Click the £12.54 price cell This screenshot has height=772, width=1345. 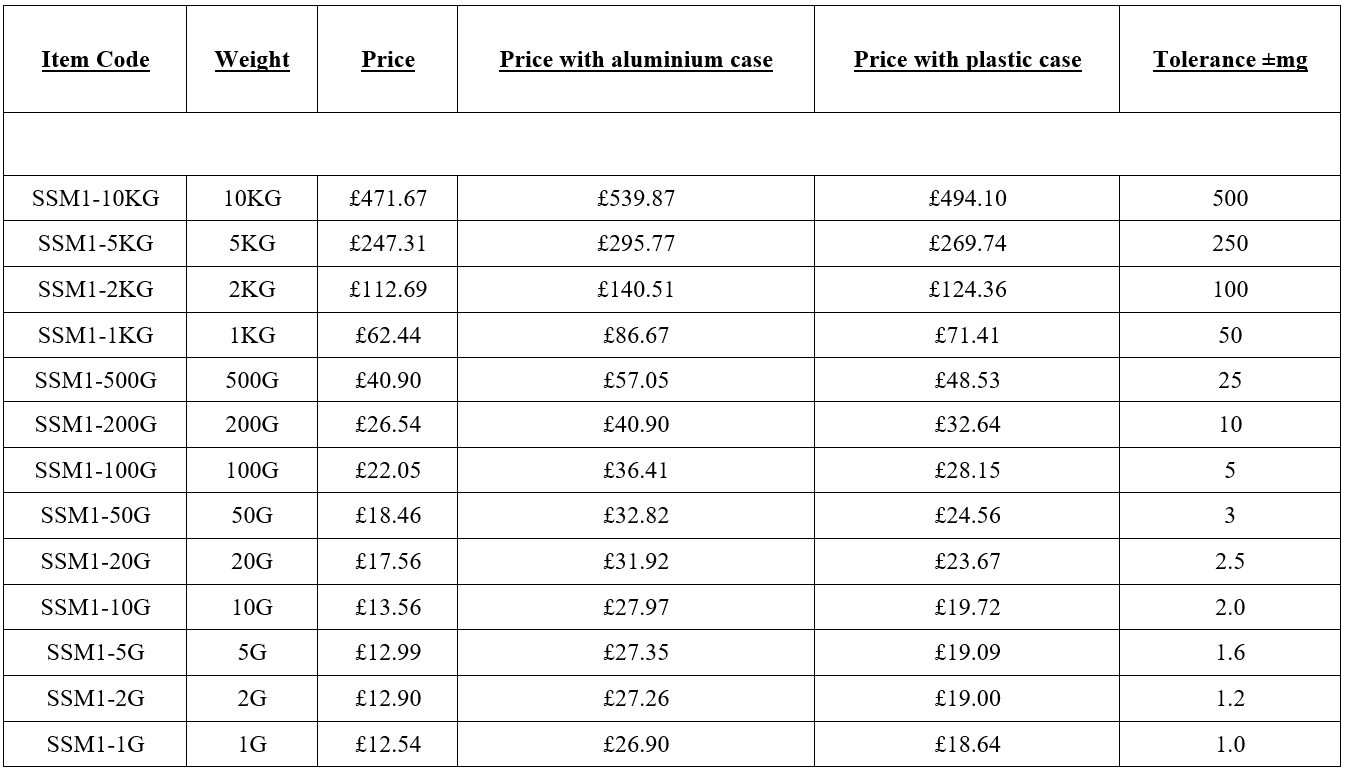pyautogui.click(x=388, y=744)
